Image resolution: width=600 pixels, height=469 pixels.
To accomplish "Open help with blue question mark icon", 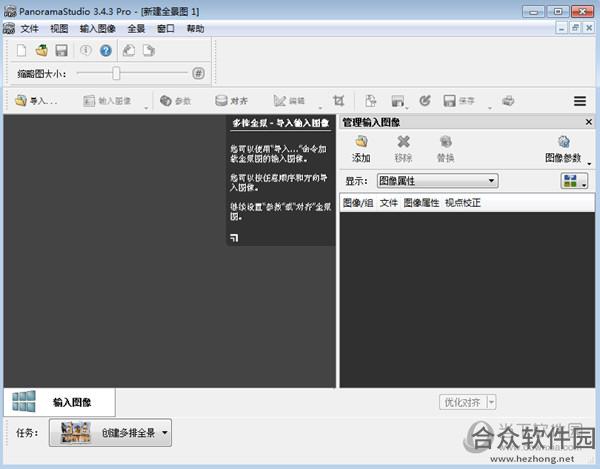I will pyautogui.click(x=106, y=50).
